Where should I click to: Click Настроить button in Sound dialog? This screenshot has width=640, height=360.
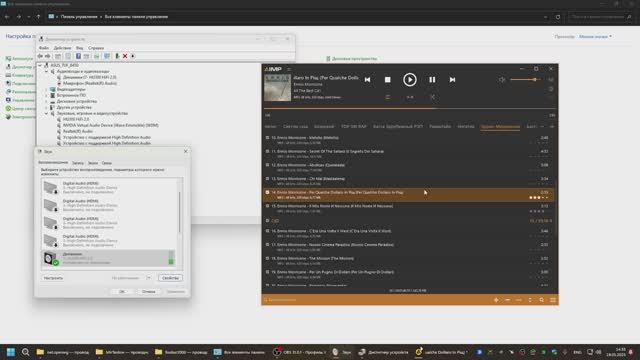point(53,278)
